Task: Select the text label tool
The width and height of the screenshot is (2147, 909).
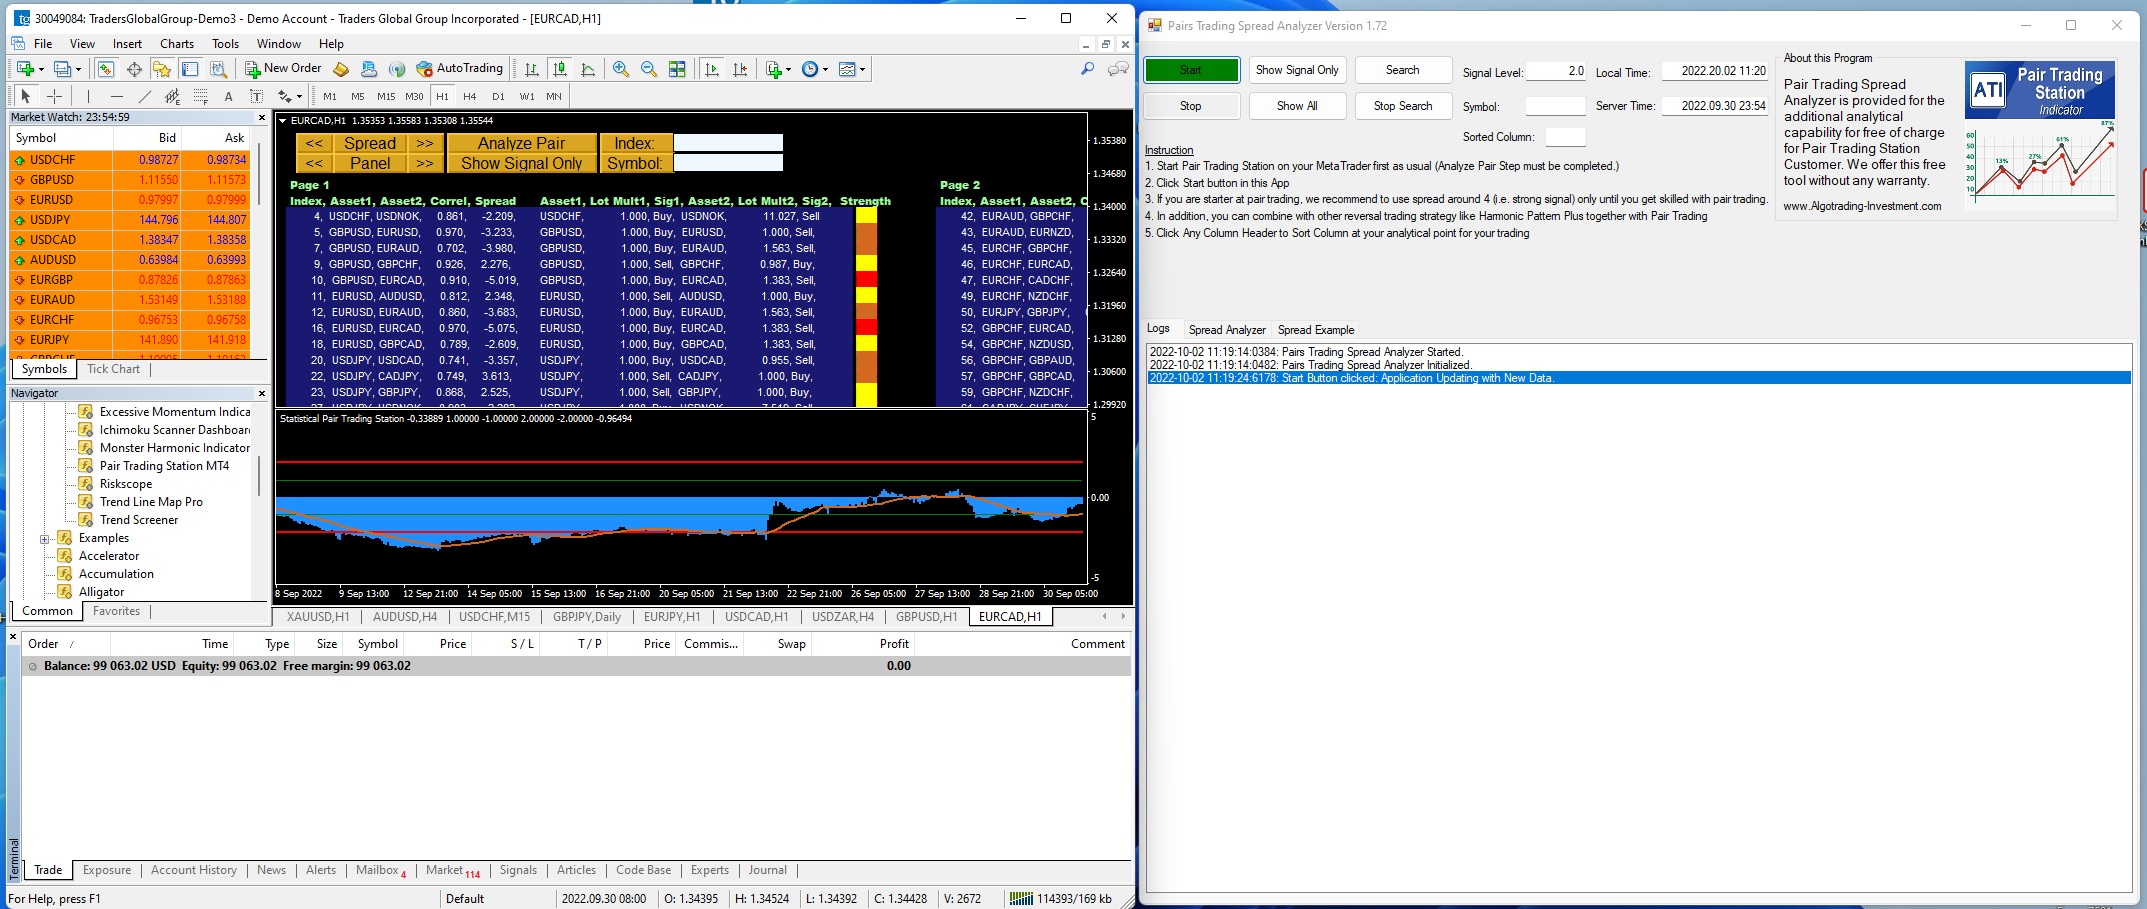Action: (x=257, y=96)
